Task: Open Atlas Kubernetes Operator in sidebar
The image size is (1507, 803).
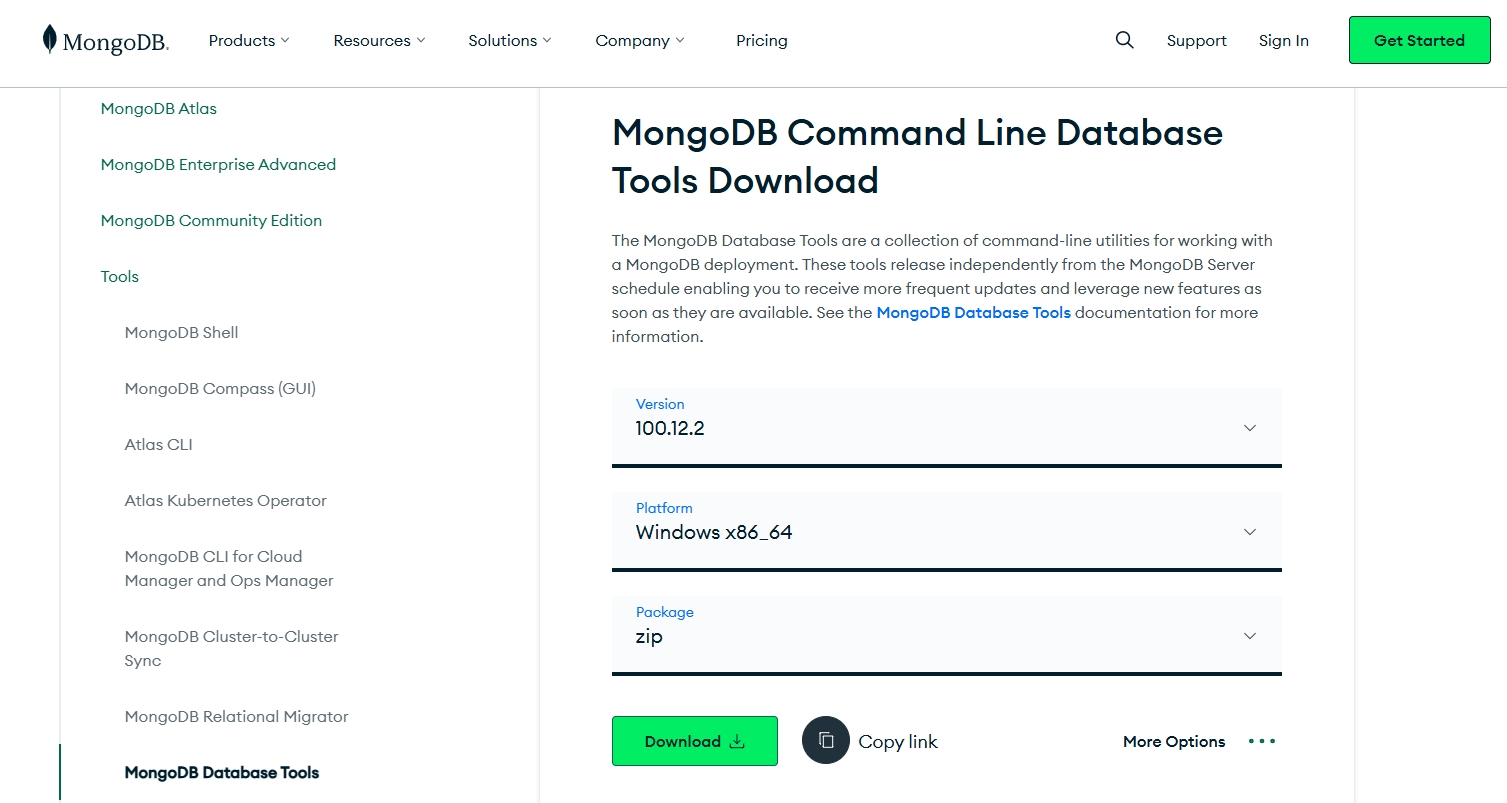Action: 225,500
